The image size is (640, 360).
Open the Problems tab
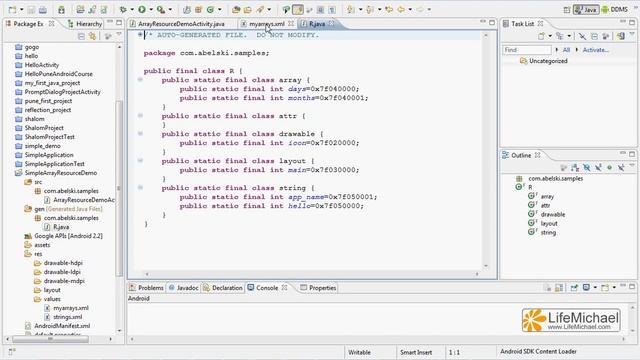(x=147, y=288)
